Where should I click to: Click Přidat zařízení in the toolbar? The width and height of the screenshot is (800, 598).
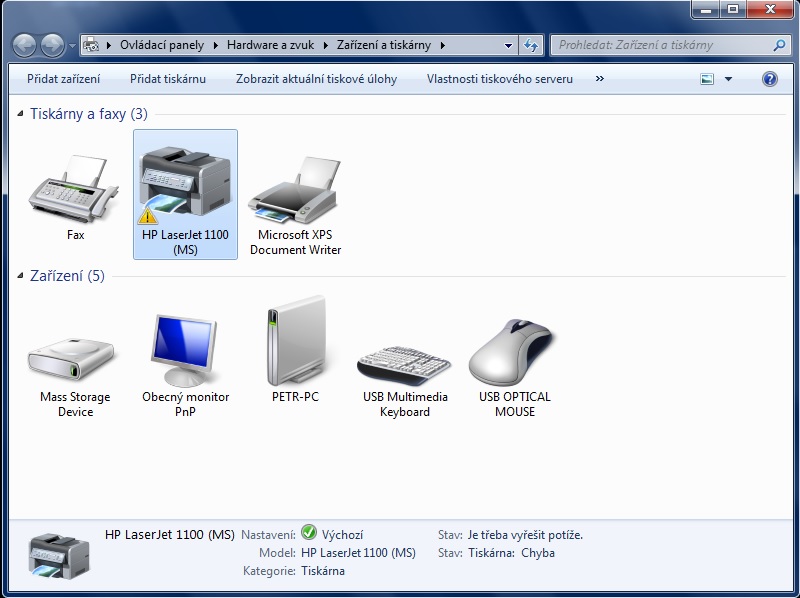(x=63, y=79)
